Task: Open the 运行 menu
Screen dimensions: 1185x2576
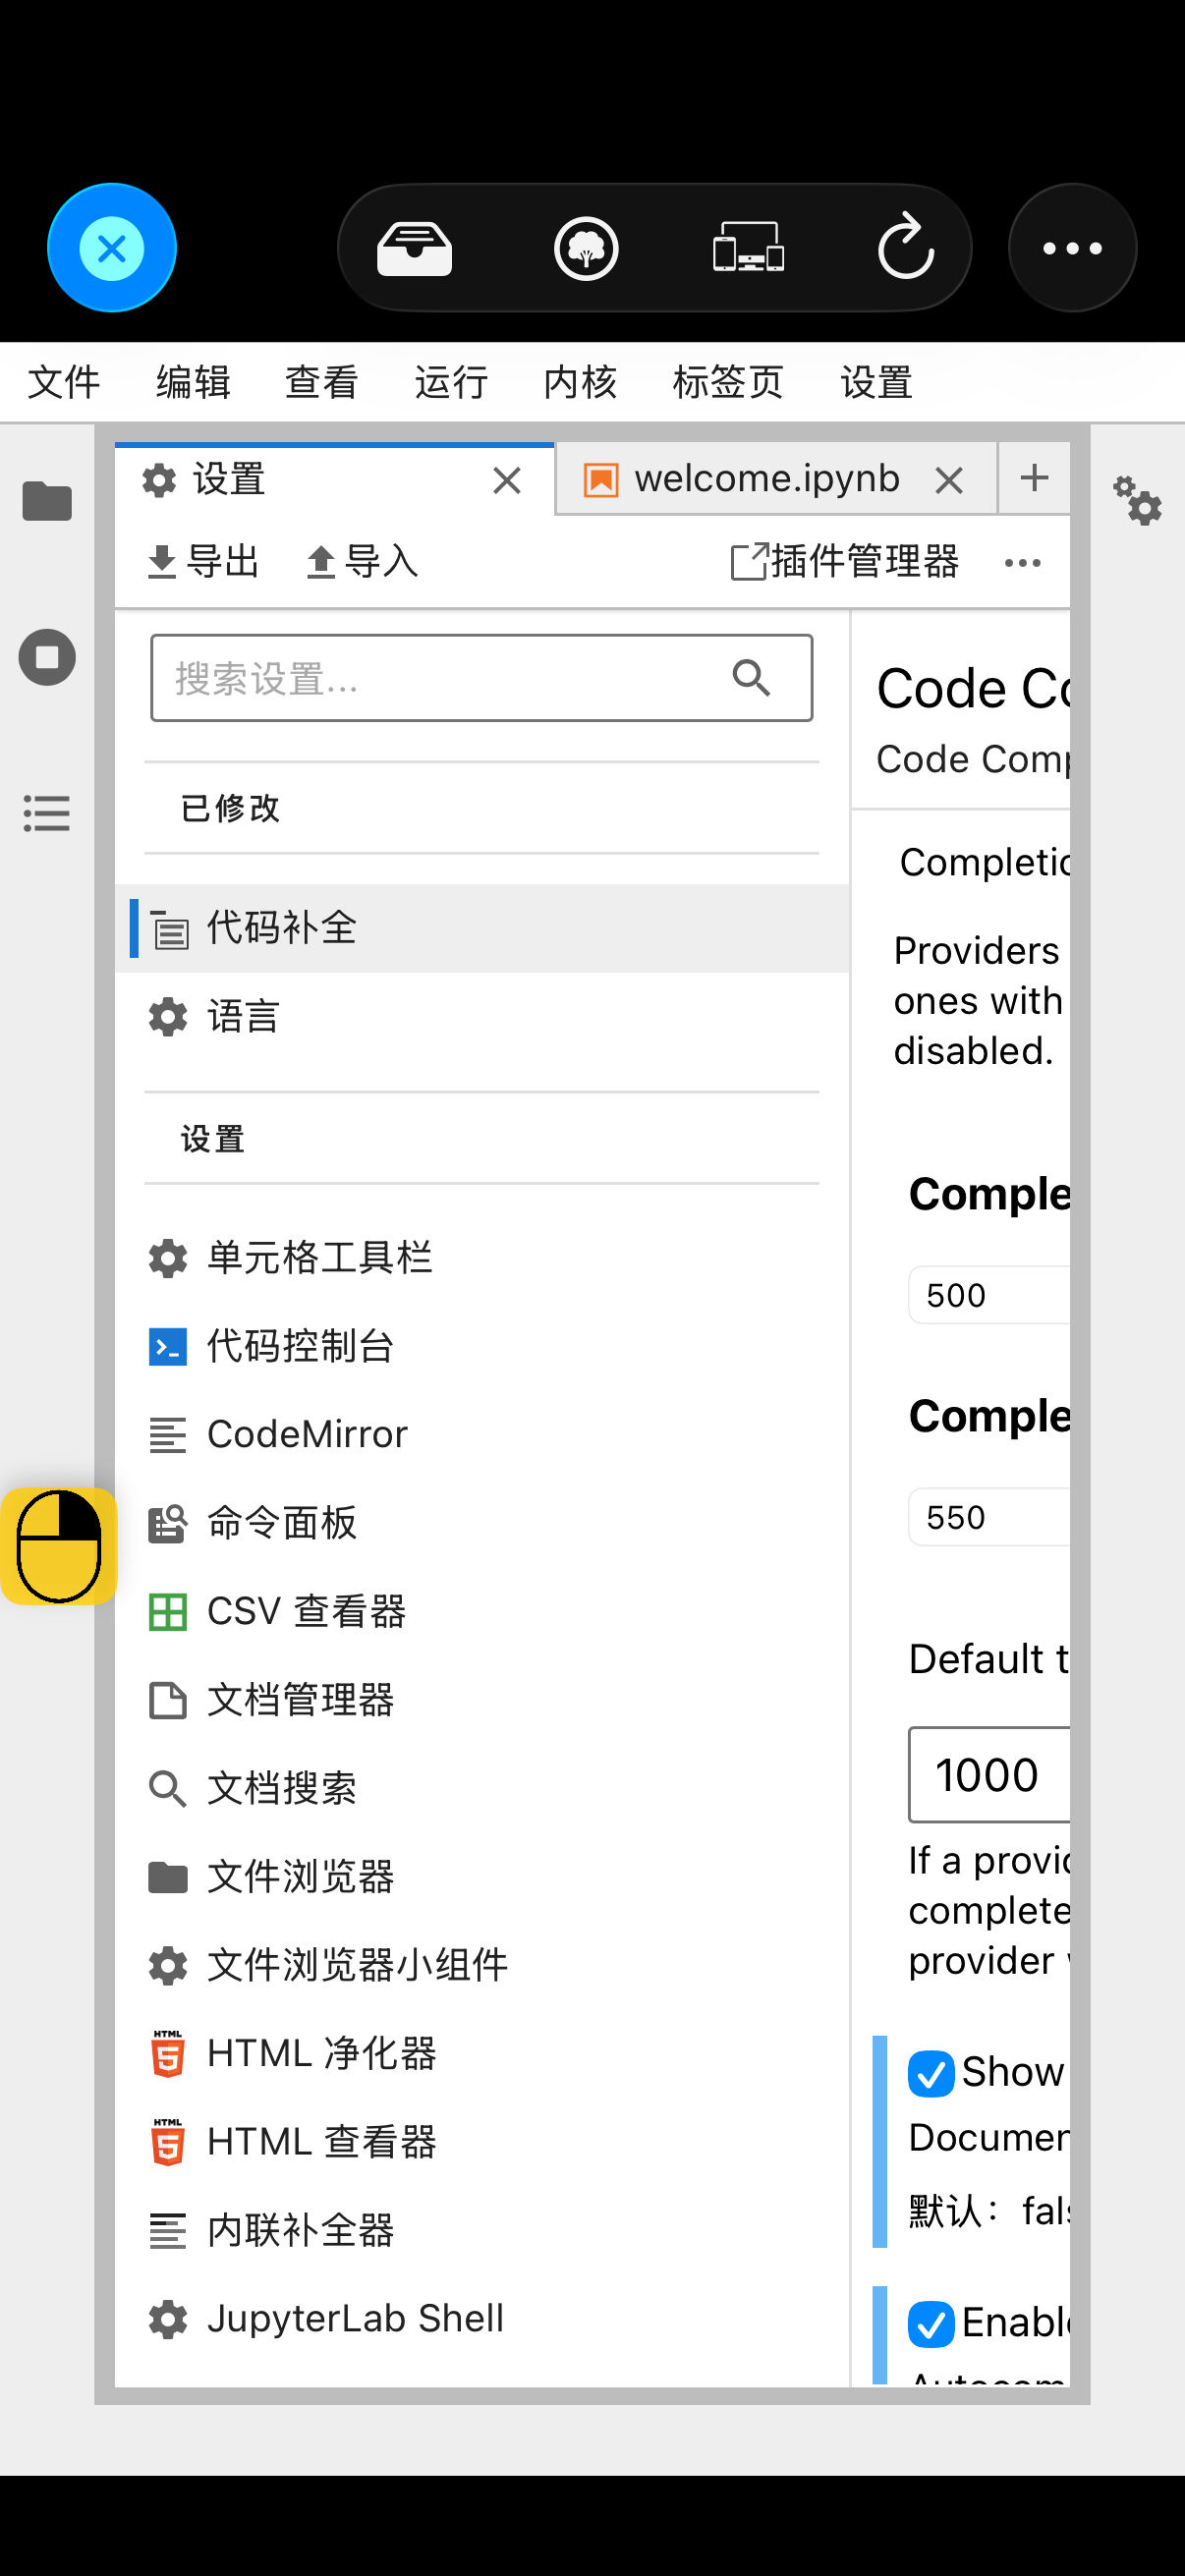Action: 451,382
